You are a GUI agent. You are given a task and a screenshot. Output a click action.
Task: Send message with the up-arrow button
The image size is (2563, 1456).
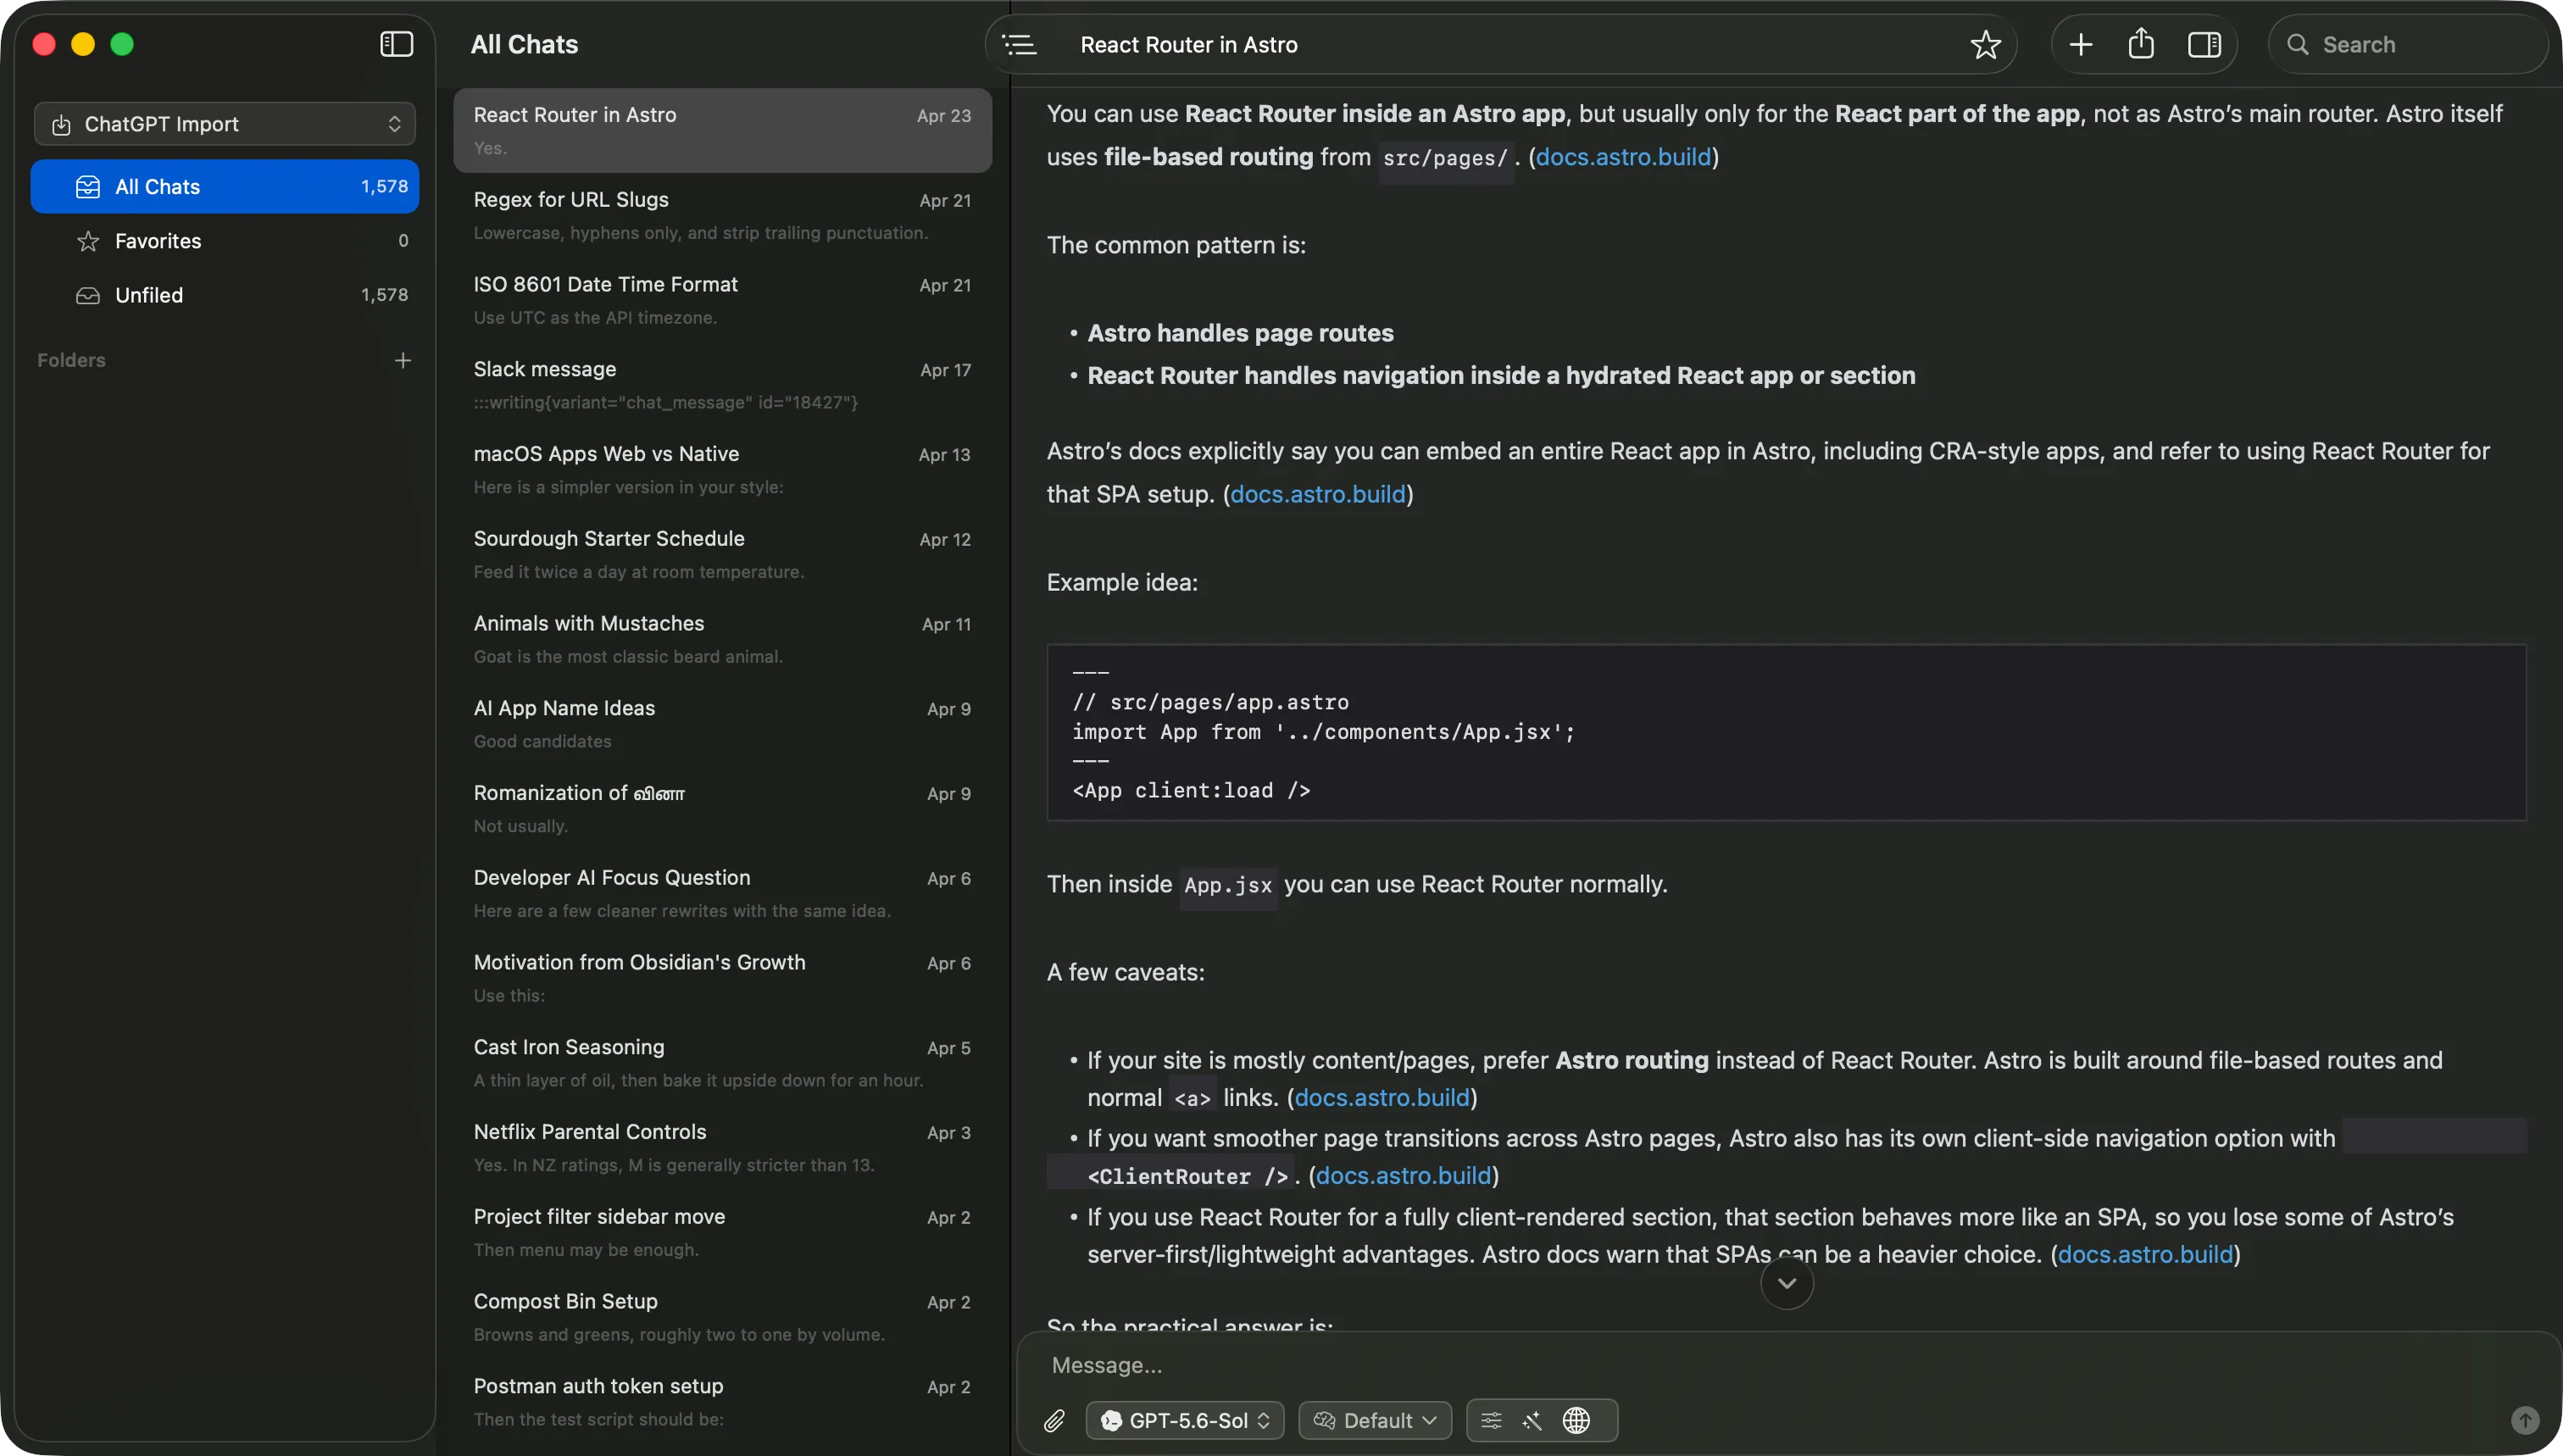pos(2524,1420)
